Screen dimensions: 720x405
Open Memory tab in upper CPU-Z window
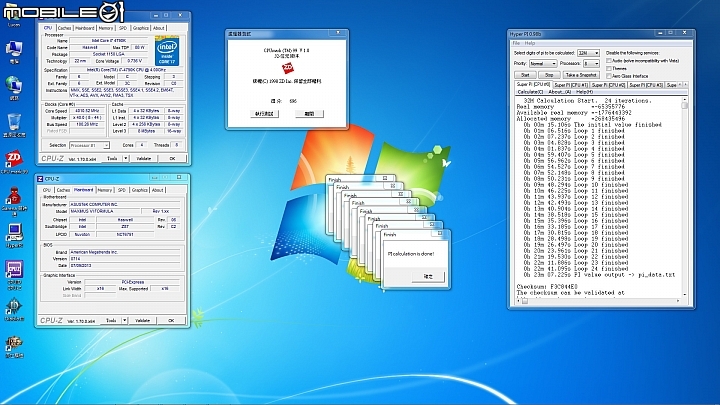pyautogui.click(x=106, y=28)
